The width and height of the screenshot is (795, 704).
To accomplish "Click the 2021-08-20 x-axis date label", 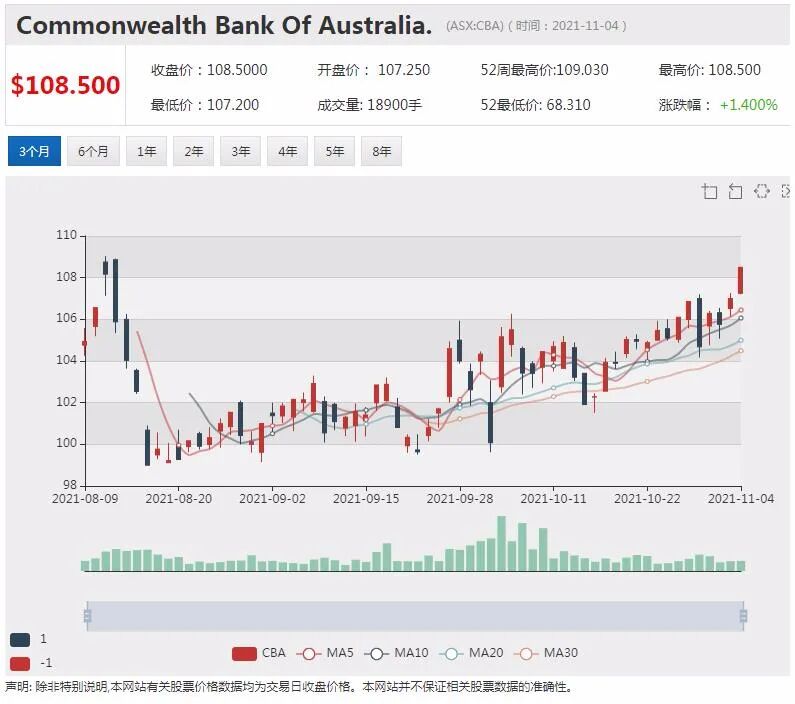I will [178, 499].
